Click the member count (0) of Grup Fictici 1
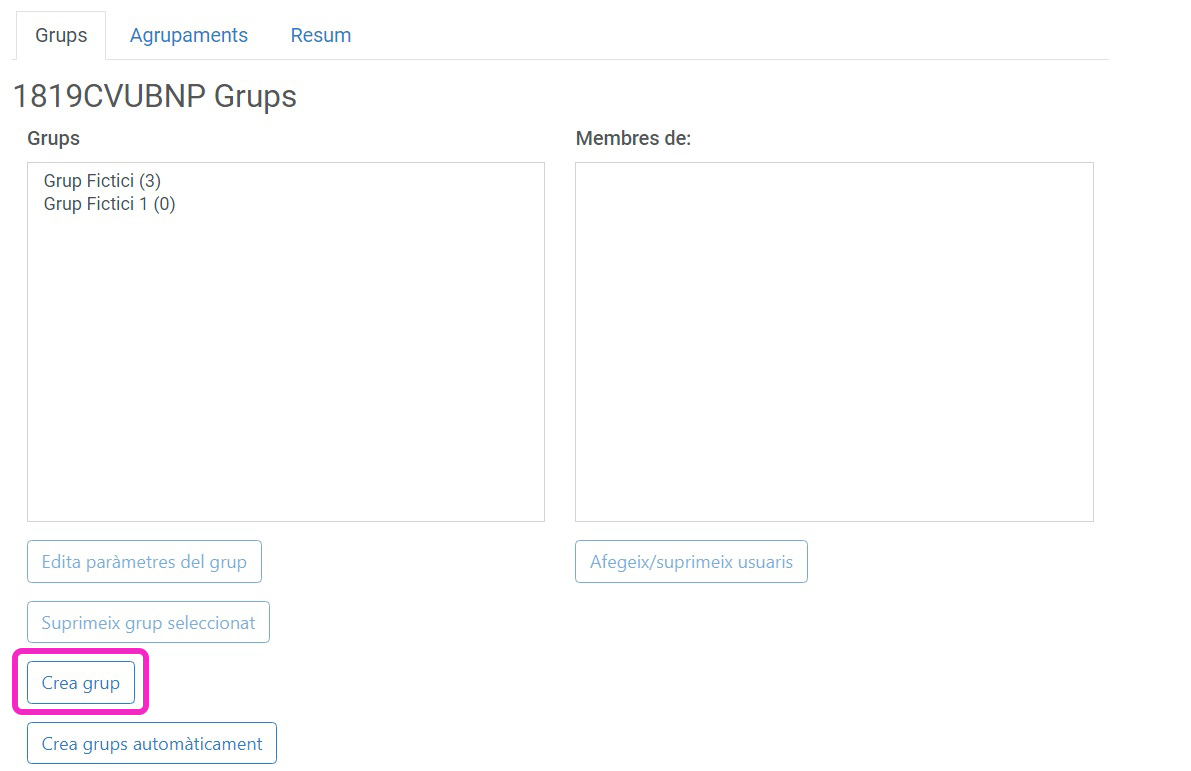The image size is (1191, 771). [164, 204]
